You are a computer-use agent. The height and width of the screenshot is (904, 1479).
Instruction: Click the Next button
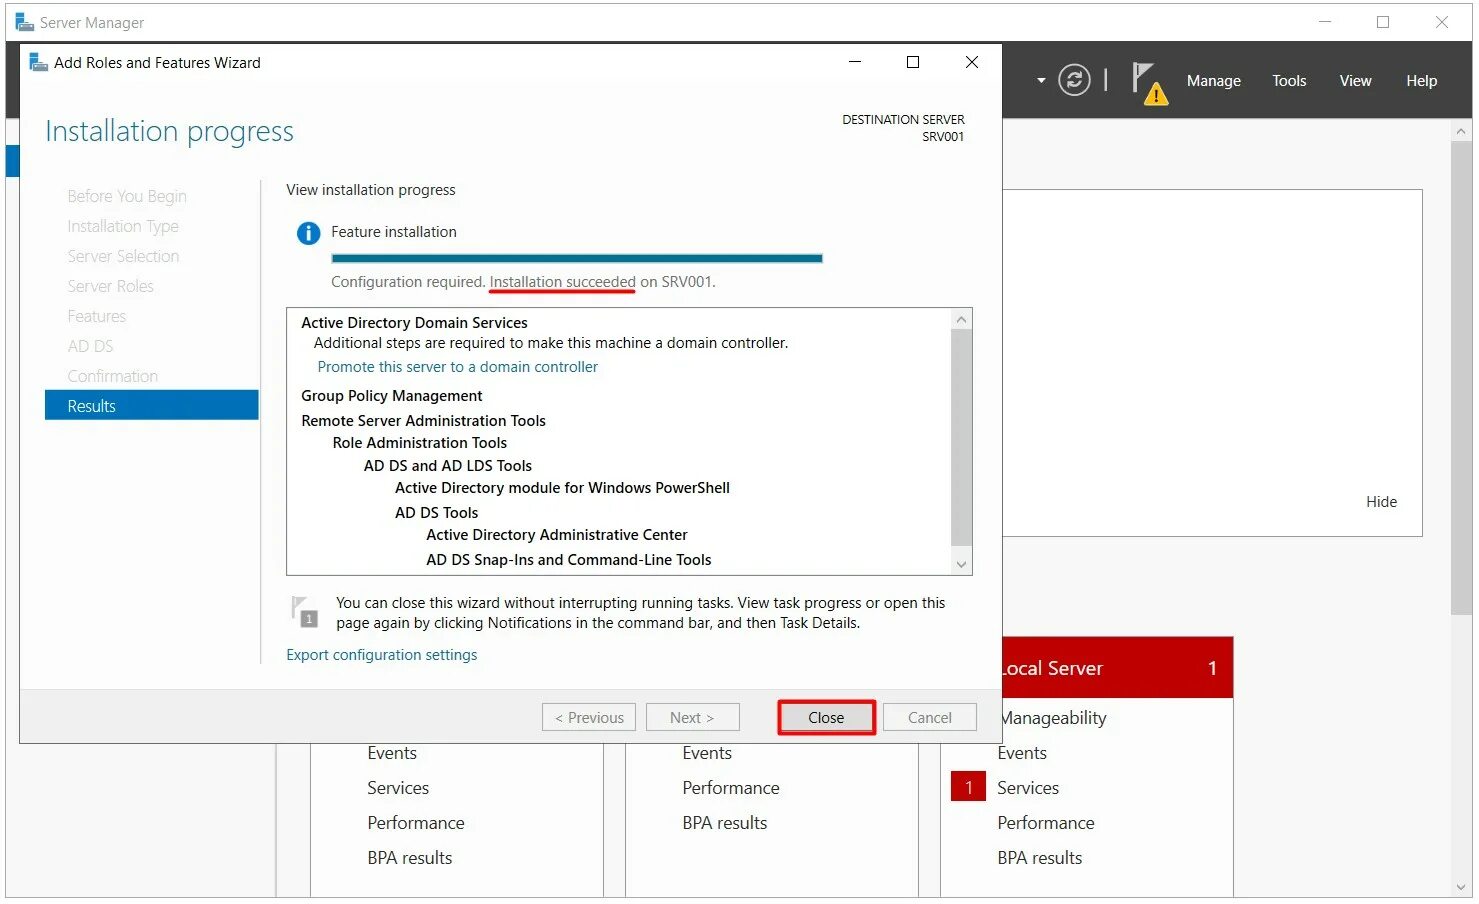[692, 718]
